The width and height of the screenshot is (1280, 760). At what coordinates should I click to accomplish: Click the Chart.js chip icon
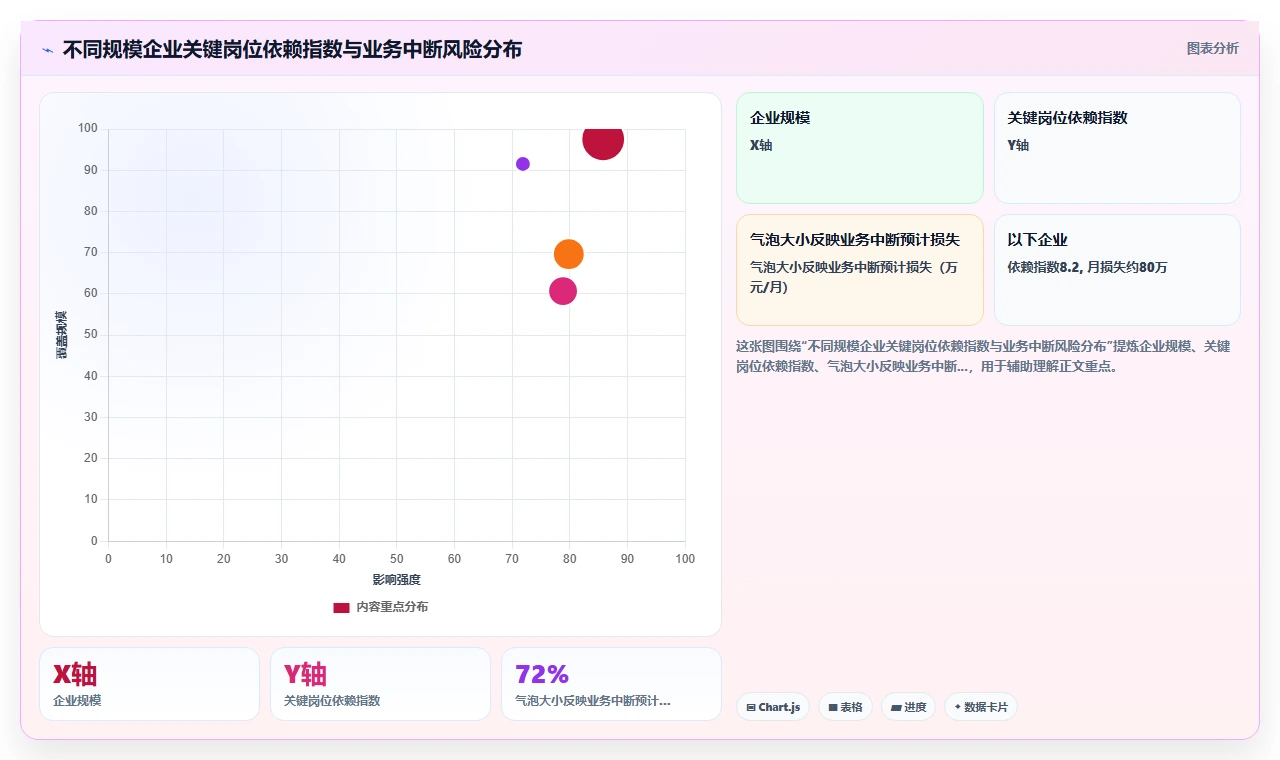click(x=751, y=707)
